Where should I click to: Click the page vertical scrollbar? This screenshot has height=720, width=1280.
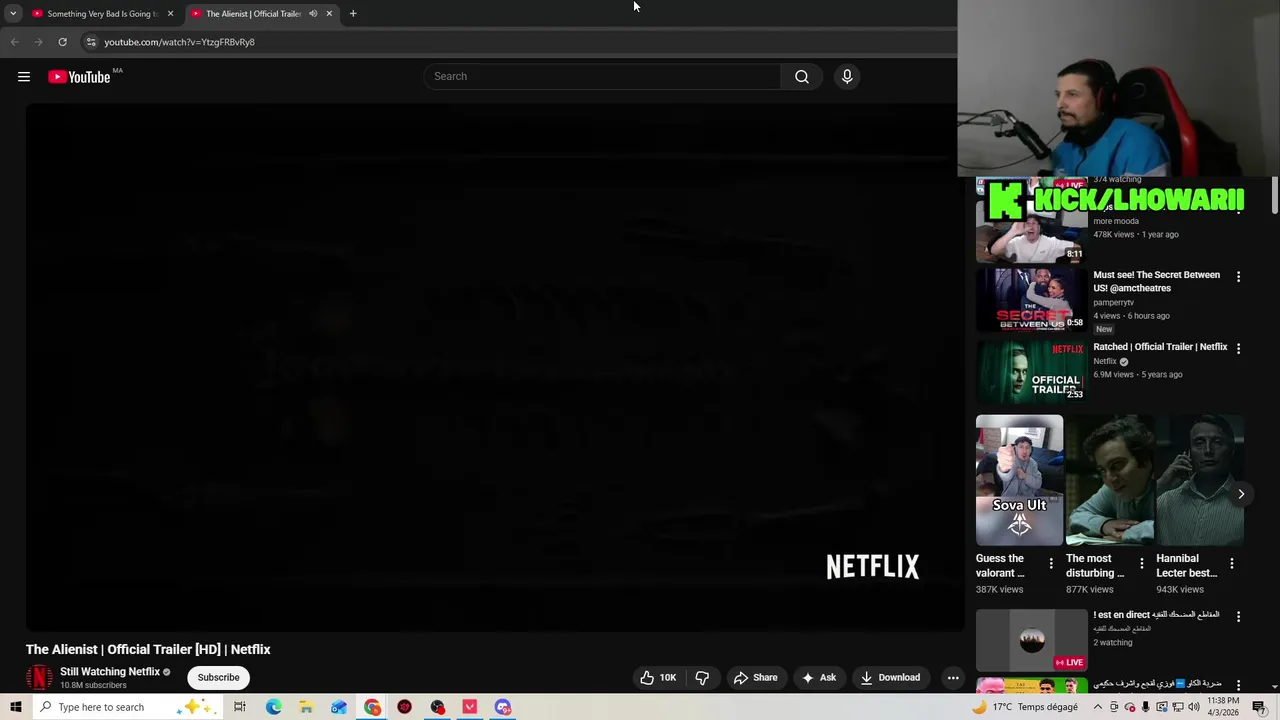1275,195
